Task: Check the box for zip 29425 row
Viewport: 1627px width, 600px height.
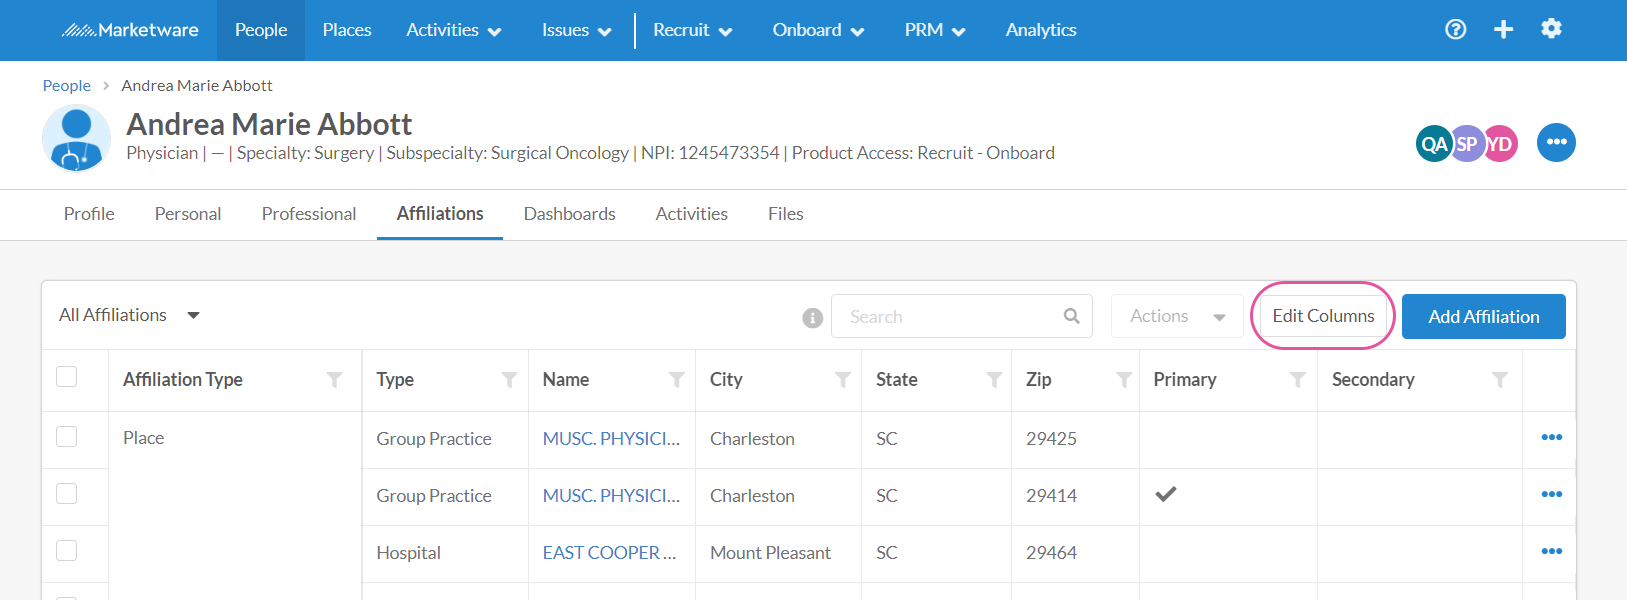Action: pyautogui.click(x=67, y=436)
